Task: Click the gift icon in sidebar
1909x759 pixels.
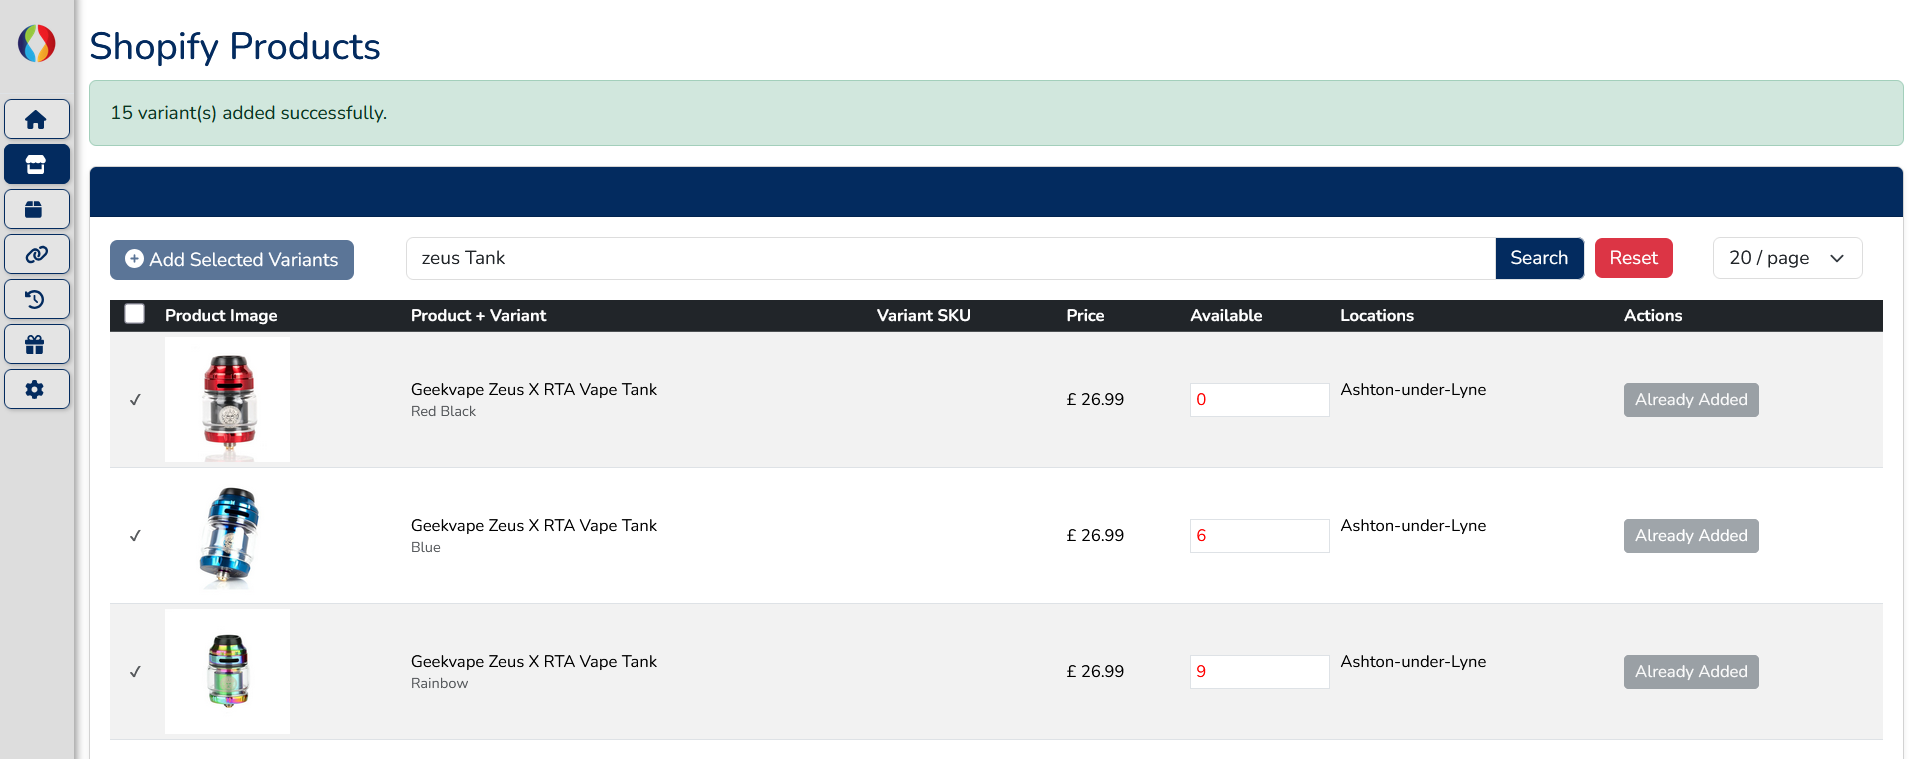Action: pyautogui.click(x=36, y=344)
